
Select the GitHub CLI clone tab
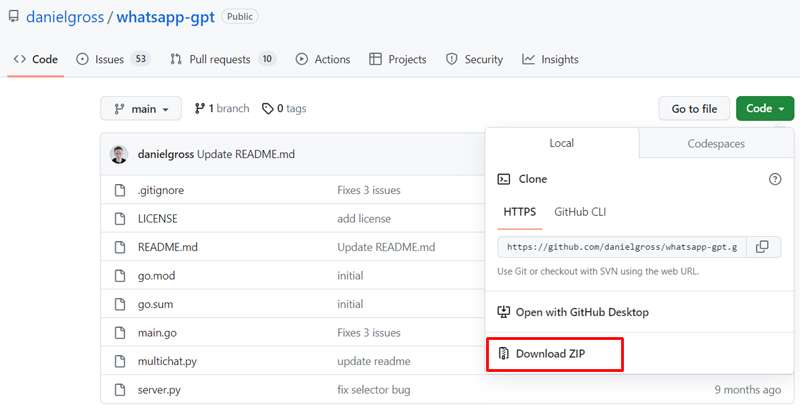[x=580, y=212]
